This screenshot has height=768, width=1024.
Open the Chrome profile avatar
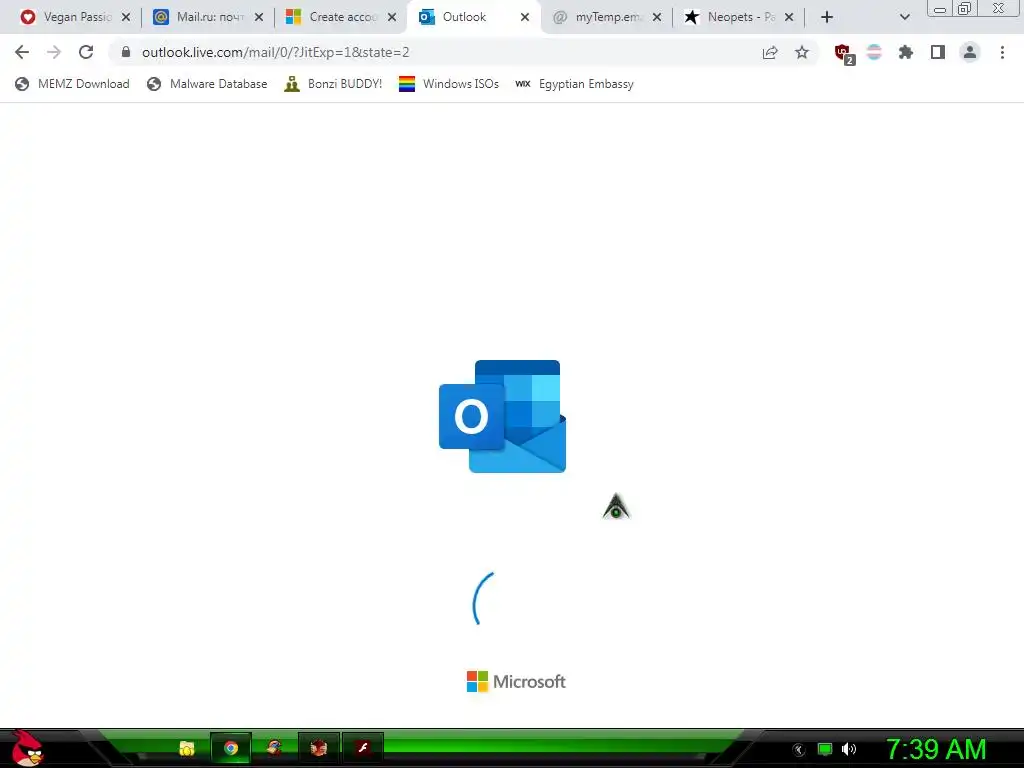(970, 52)
